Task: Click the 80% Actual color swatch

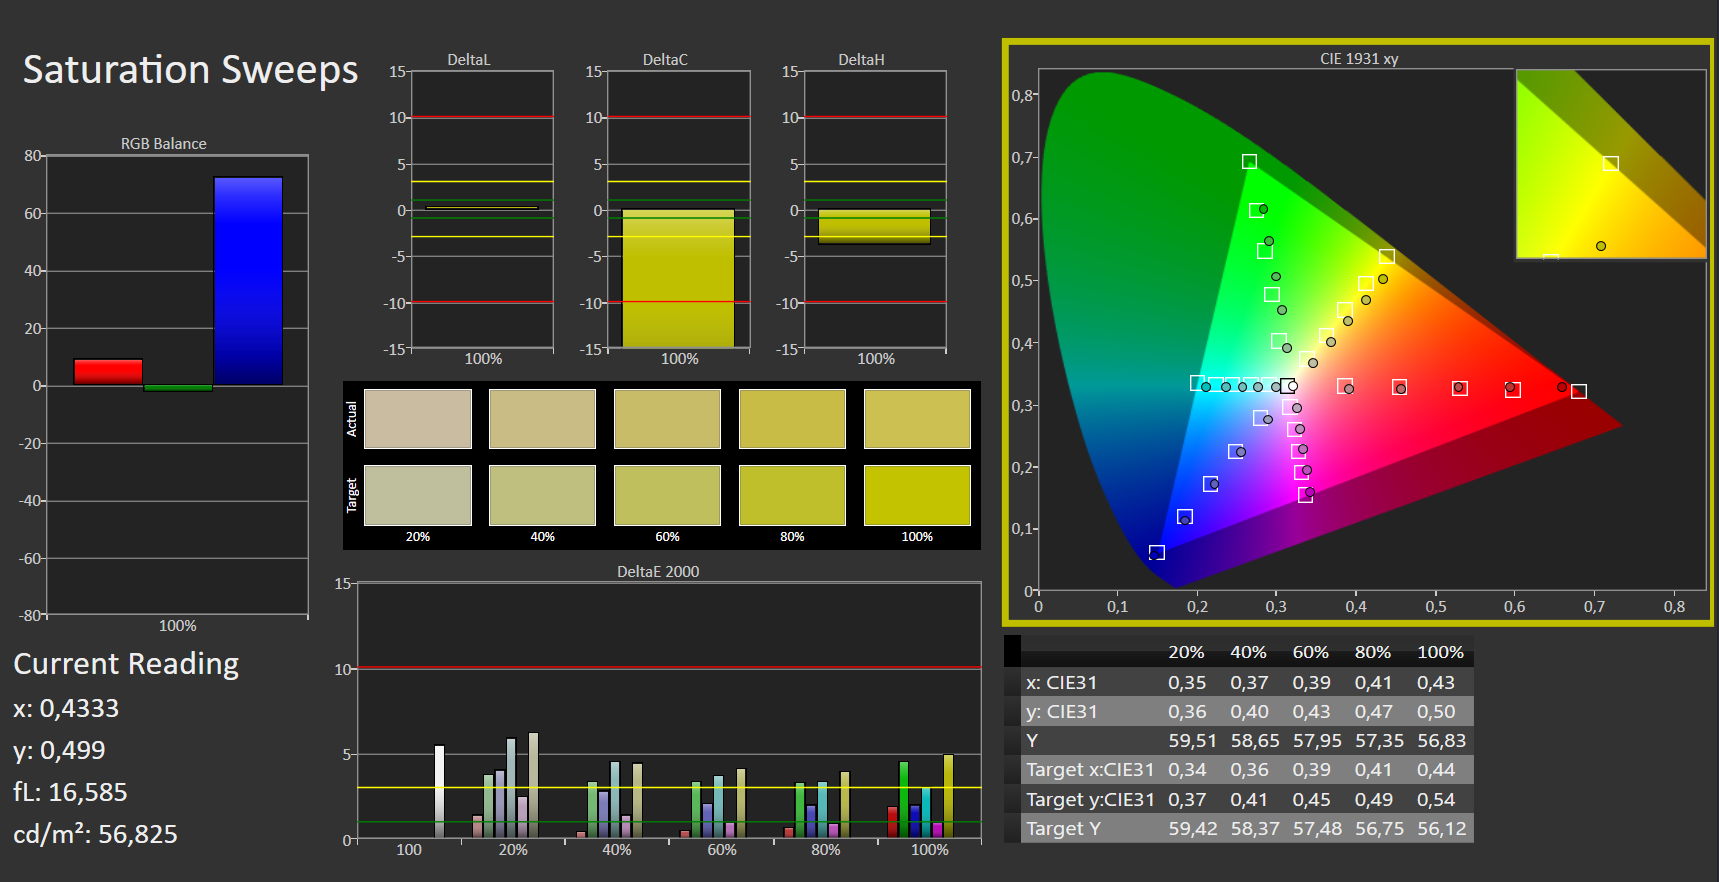Action: click(x=792, y=419)
